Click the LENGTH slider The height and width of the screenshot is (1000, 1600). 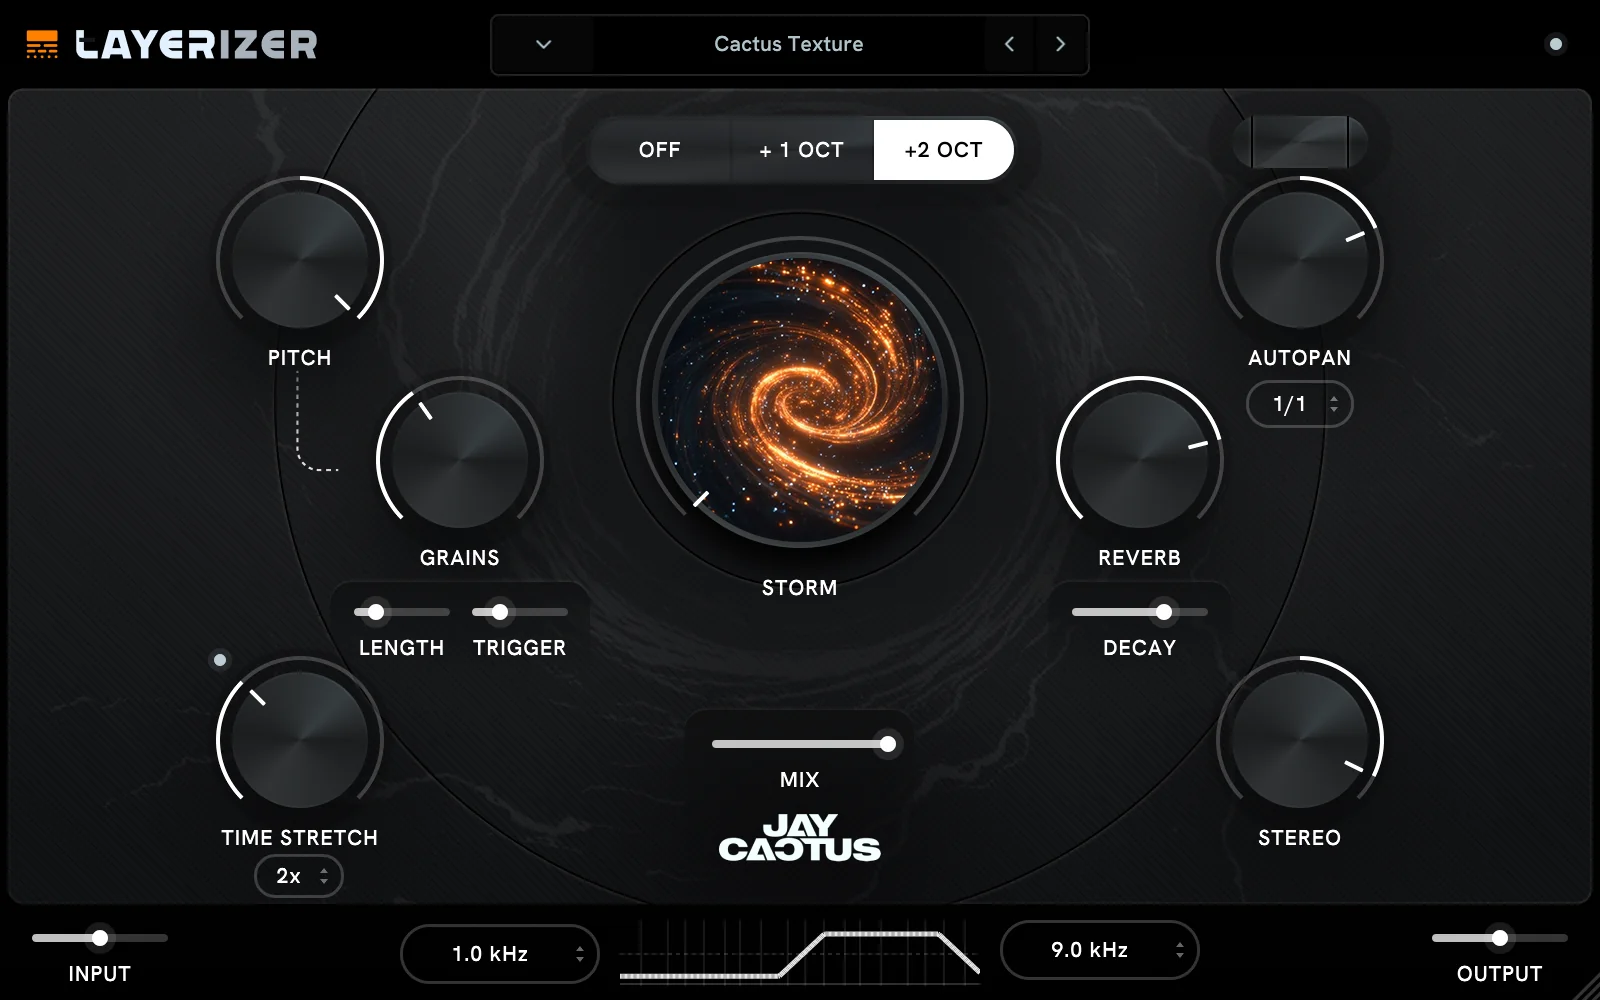click(402, 612)
